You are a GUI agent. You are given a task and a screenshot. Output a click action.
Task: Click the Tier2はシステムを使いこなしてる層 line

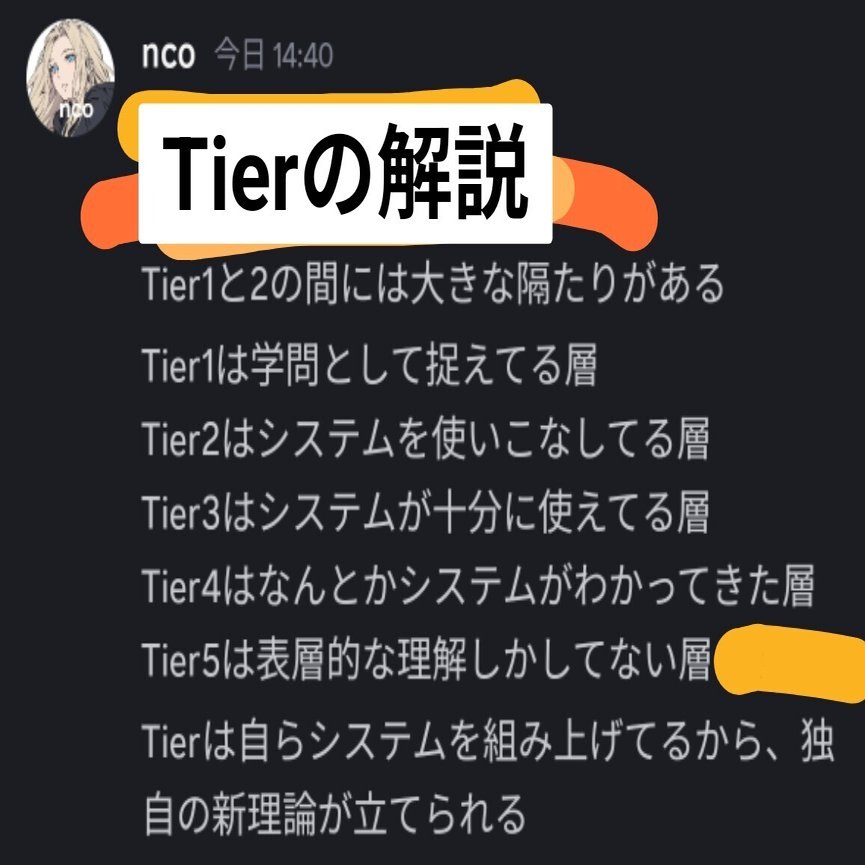[x=425, y=439]
